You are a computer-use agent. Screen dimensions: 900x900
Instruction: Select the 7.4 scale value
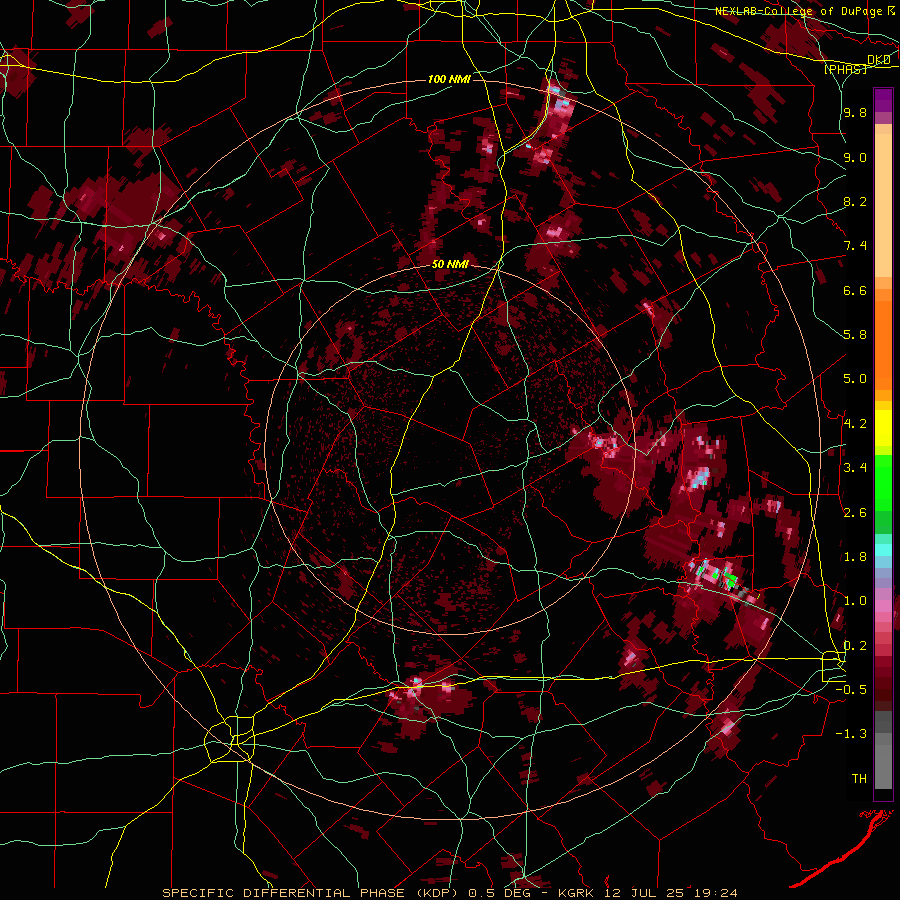[855, 246]
